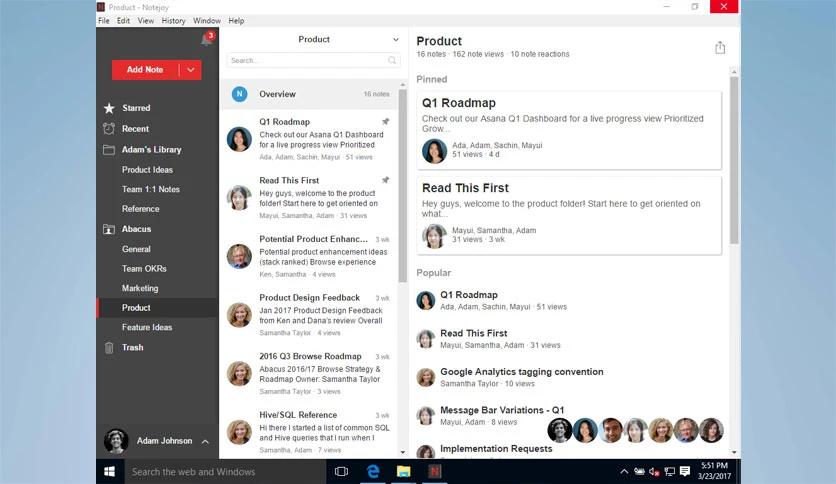This screenshot has height=484, width=836.
Task: Toggle pin on Read This First note
Action: pos(386,181)
